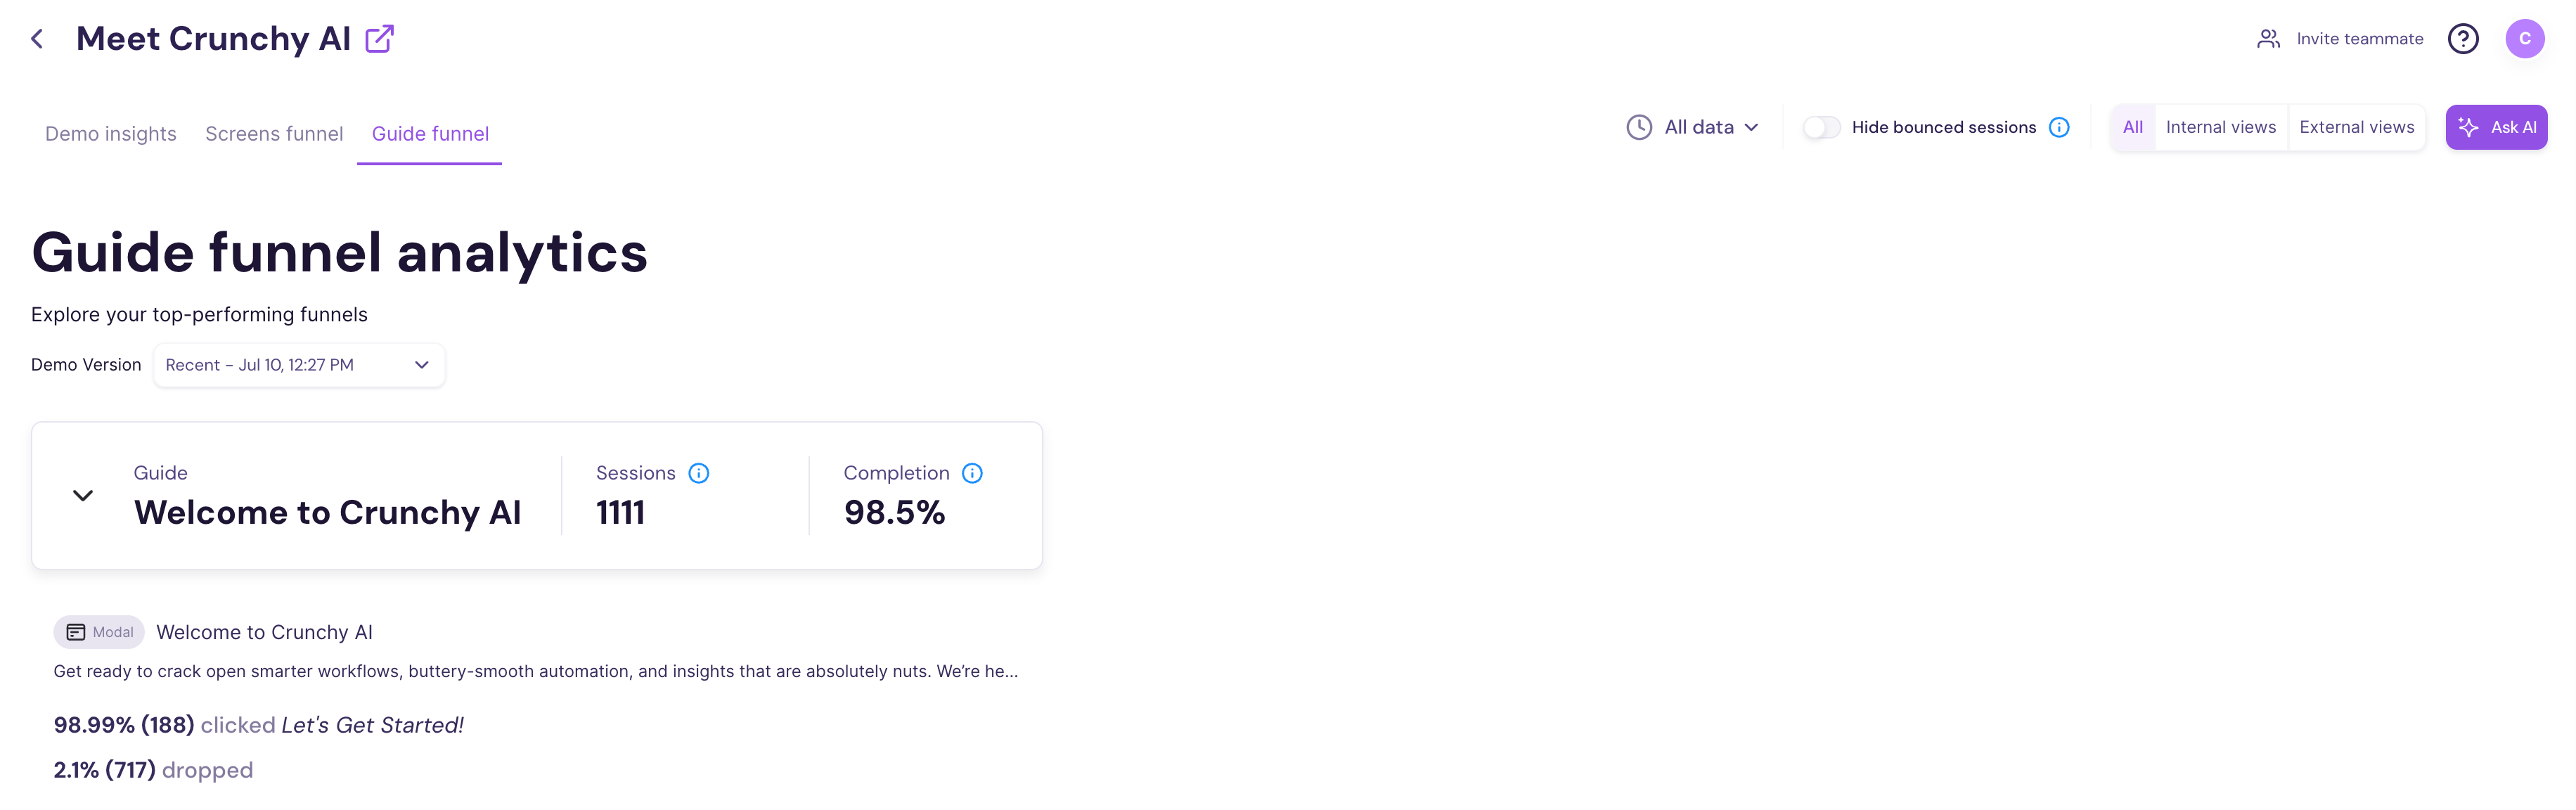Switch to the Demo insights tab
This screenshot has width=2576, height=810.
tap(110, 133)
